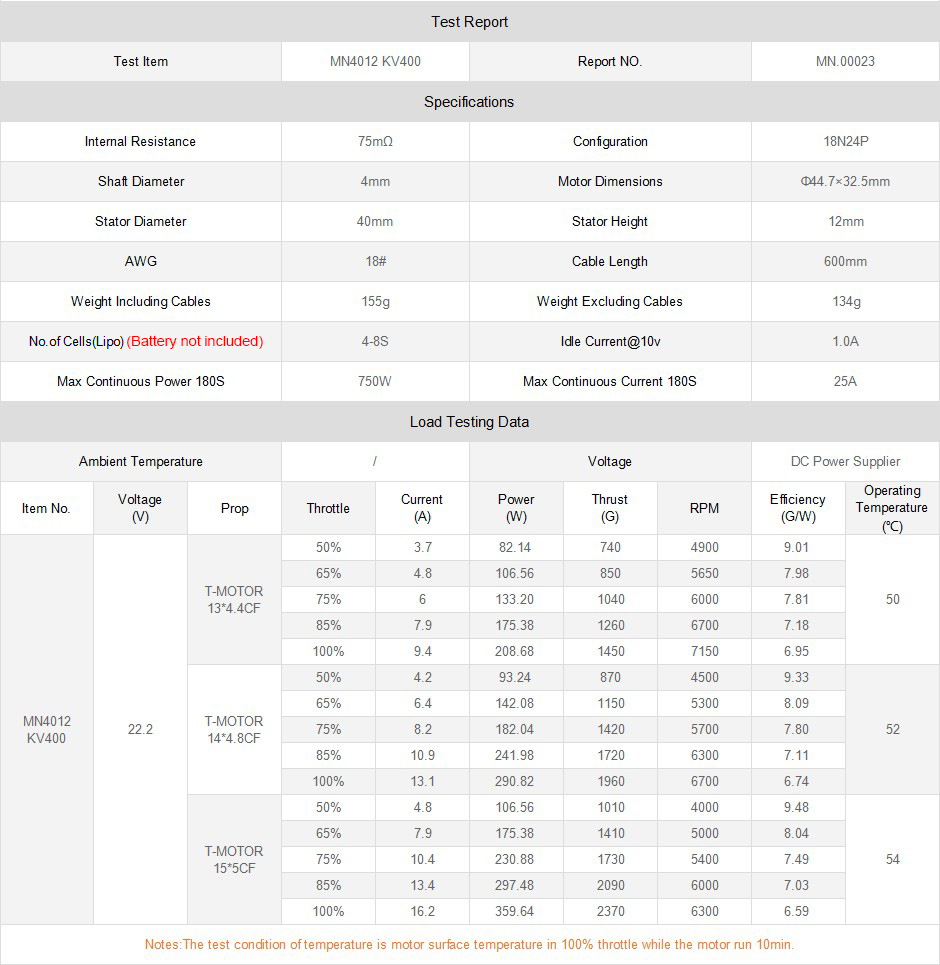This screenshot has width=940, height=965.
Task: Click the Load Testing Data header
Action: click(x=469, y=422)
